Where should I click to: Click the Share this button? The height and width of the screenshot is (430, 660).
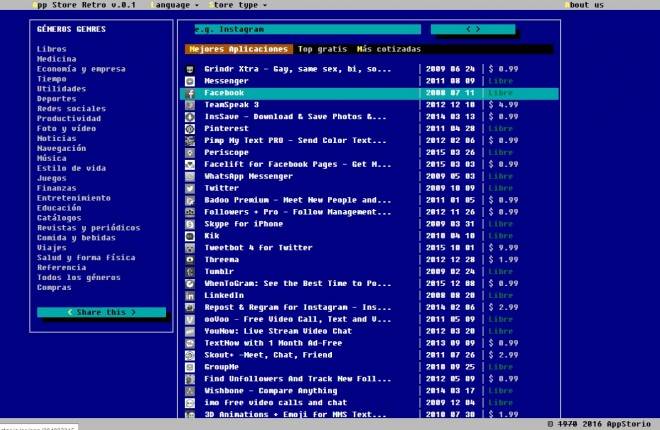coord(101,312)
